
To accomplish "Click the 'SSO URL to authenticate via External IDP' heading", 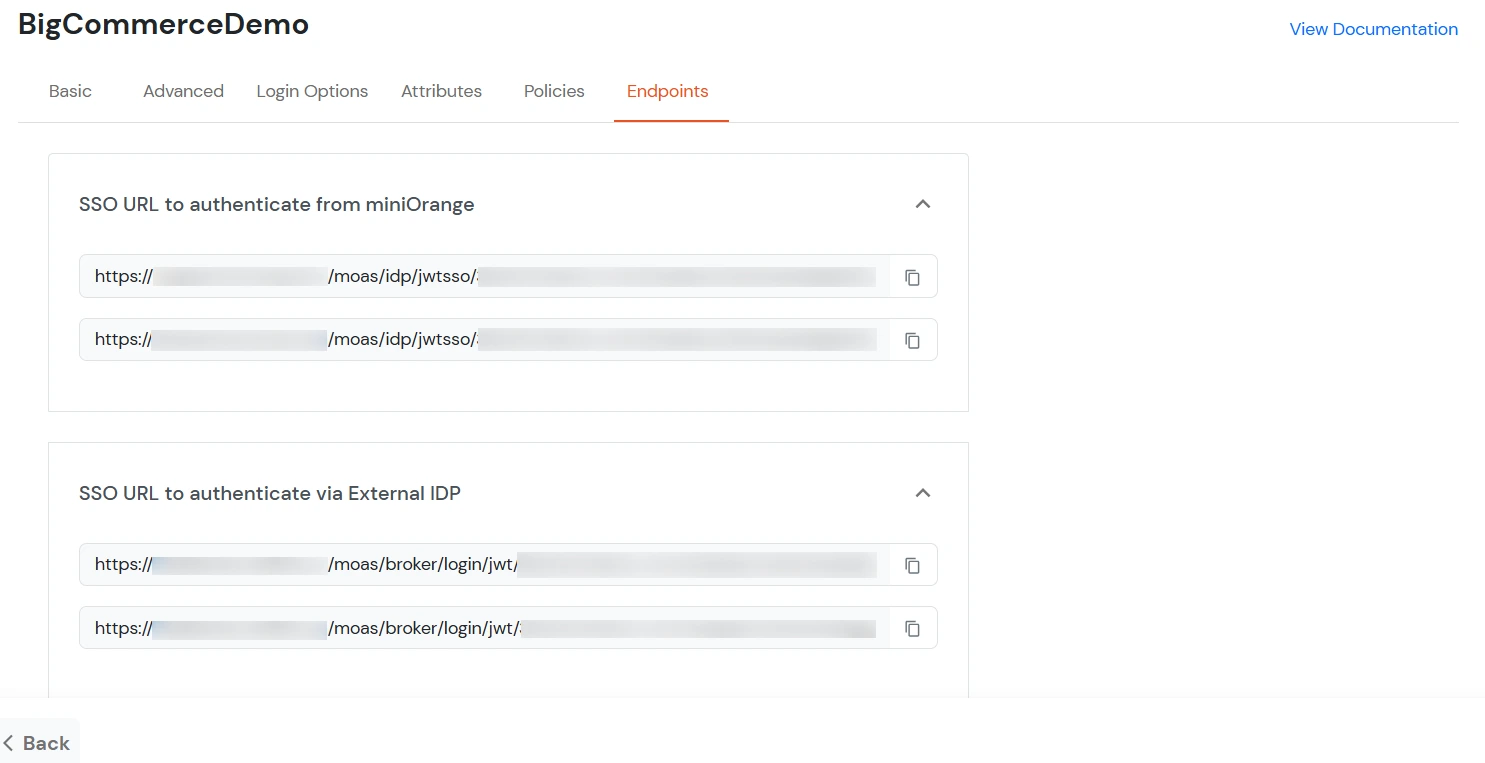I will (x=270, y=493).
